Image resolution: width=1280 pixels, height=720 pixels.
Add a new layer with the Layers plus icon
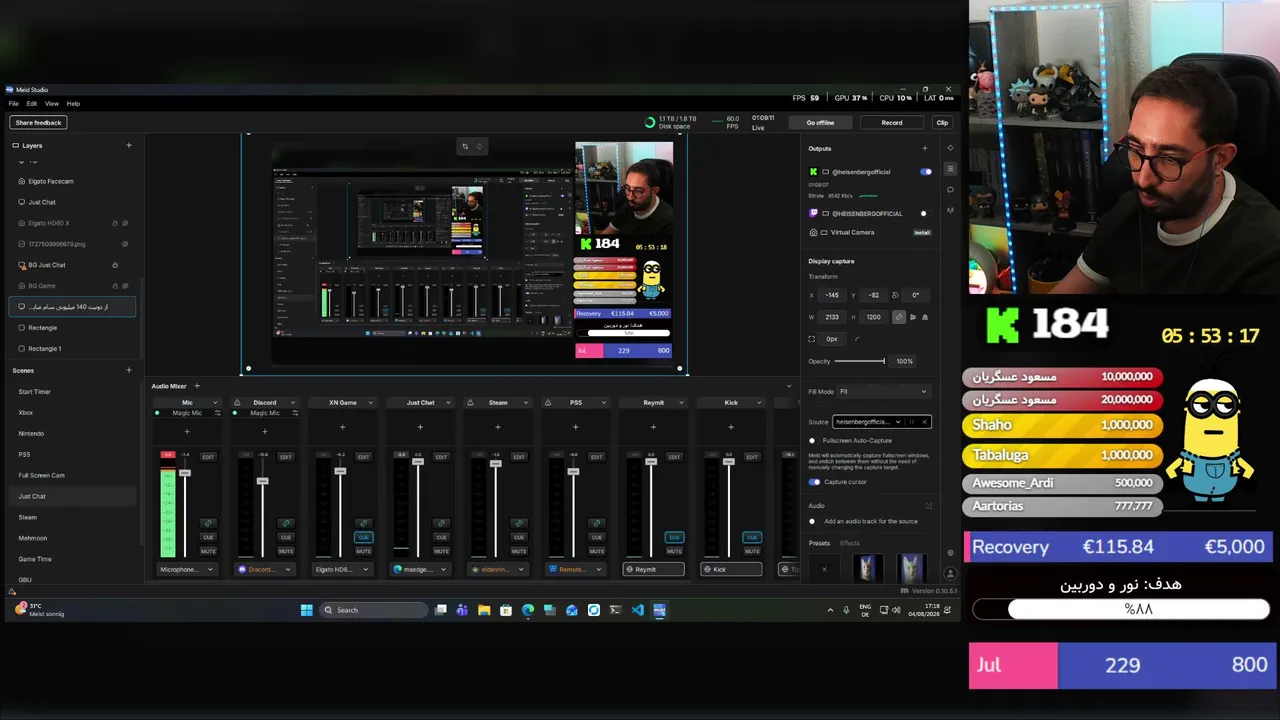coord(128,145)
